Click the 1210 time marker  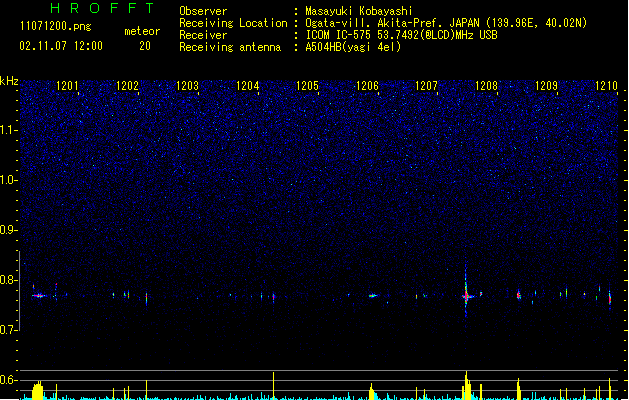[x=607, y=86]
